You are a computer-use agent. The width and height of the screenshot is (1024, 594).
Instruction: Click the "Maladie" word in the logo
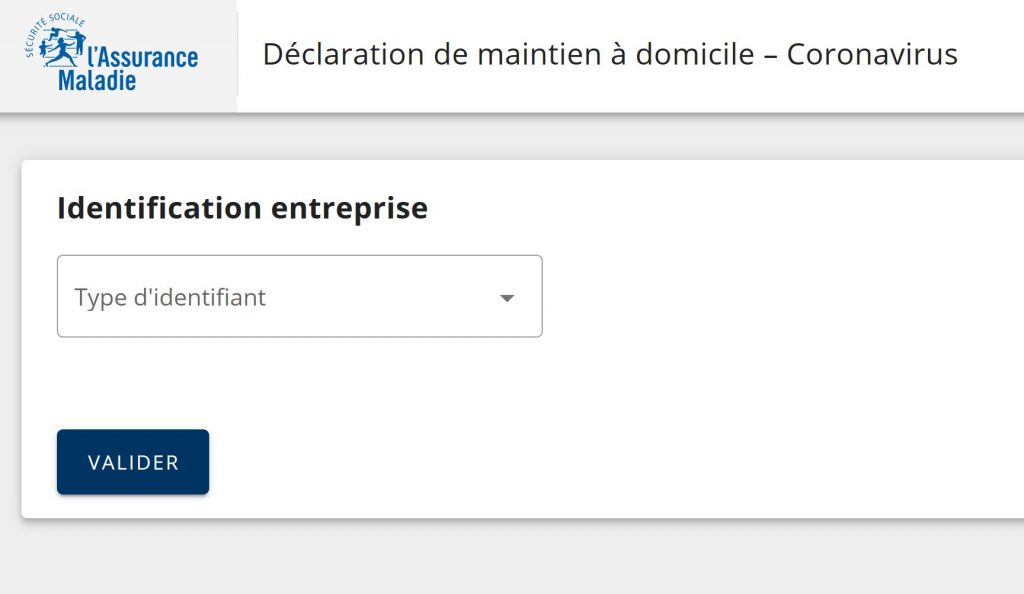97,80
